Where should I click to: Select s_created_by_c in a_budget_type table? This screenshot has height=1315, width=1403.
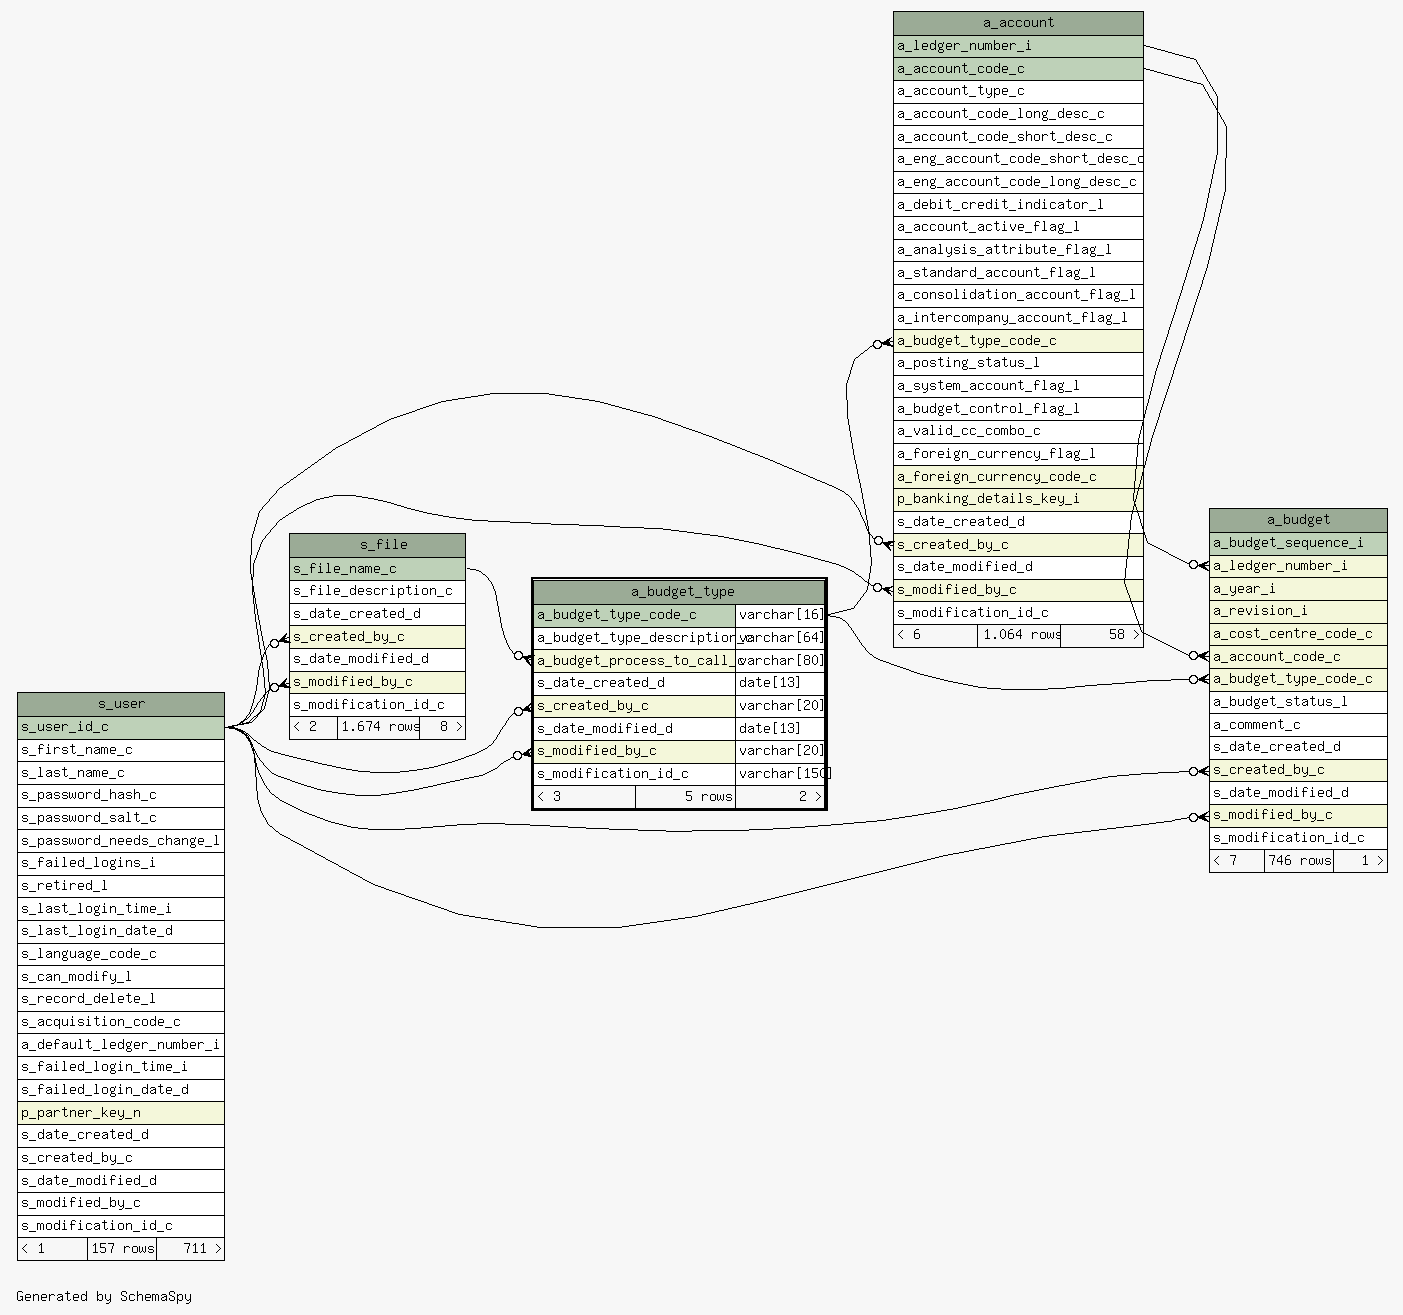coord(635,706)
